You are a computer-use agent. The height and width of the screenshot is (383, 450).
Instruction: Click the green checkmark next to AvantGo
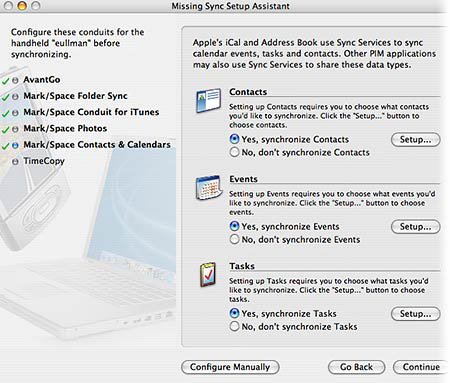(x=5, y=81)
